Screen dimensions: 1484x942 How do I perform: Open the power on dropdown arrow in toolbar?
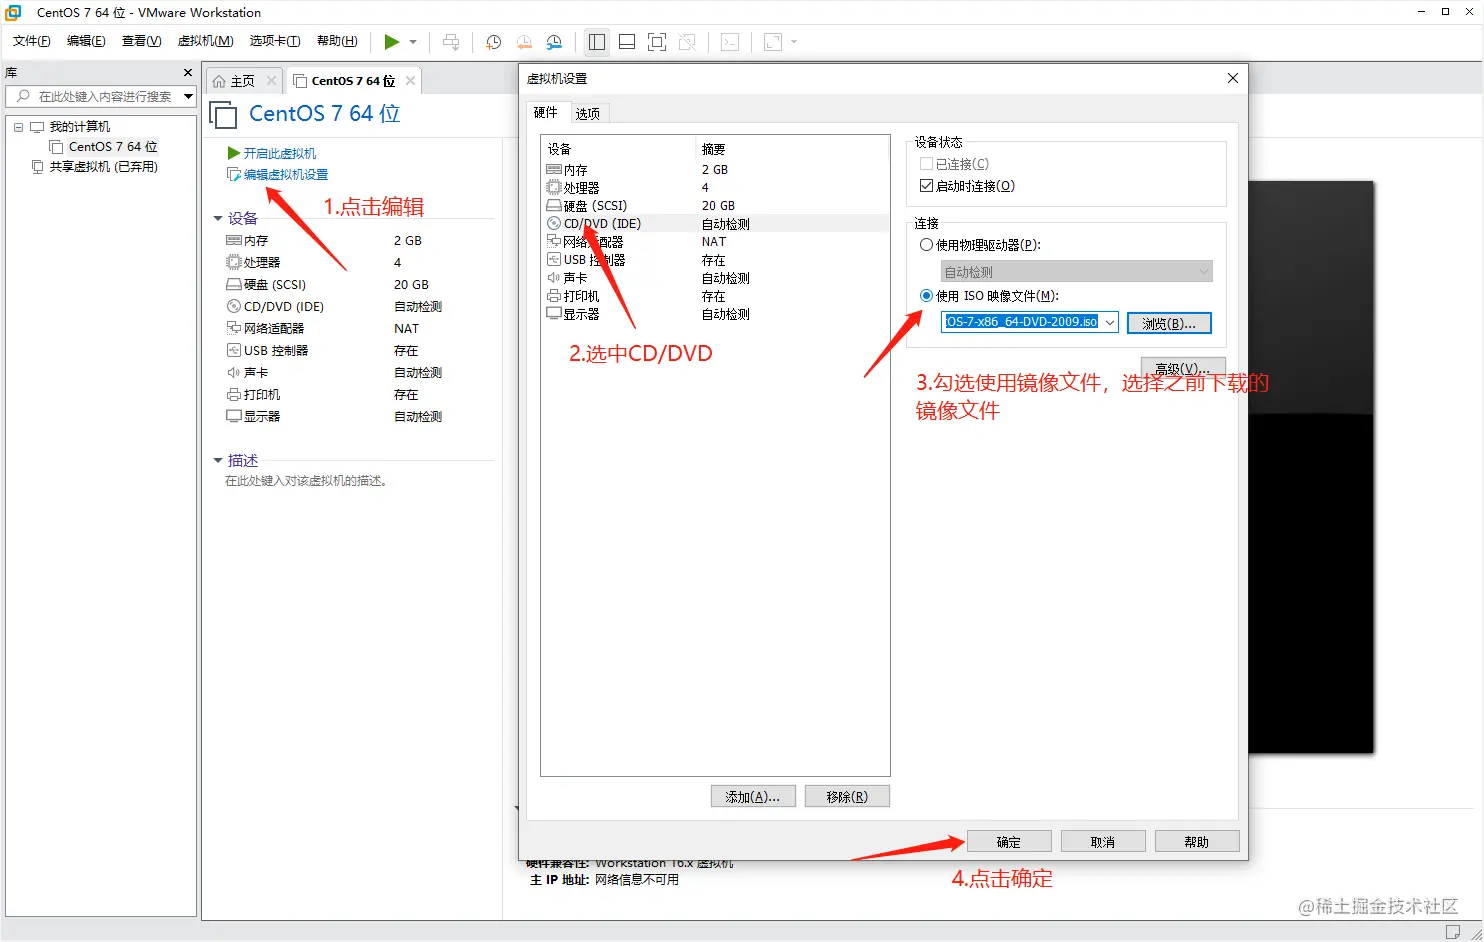[413, 42]
